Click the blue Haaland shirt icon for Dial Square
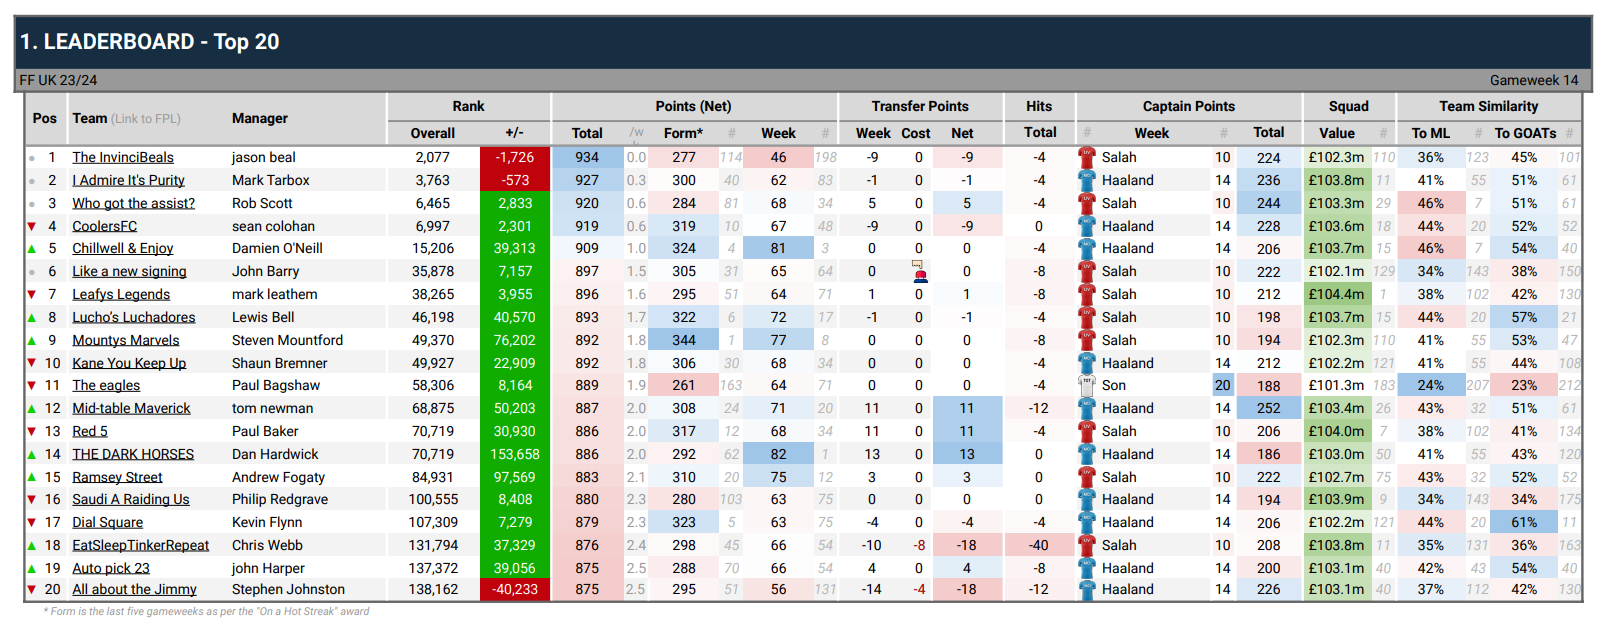The width and height of the screenshot is (1613, 624). (x=1087, y=522)
